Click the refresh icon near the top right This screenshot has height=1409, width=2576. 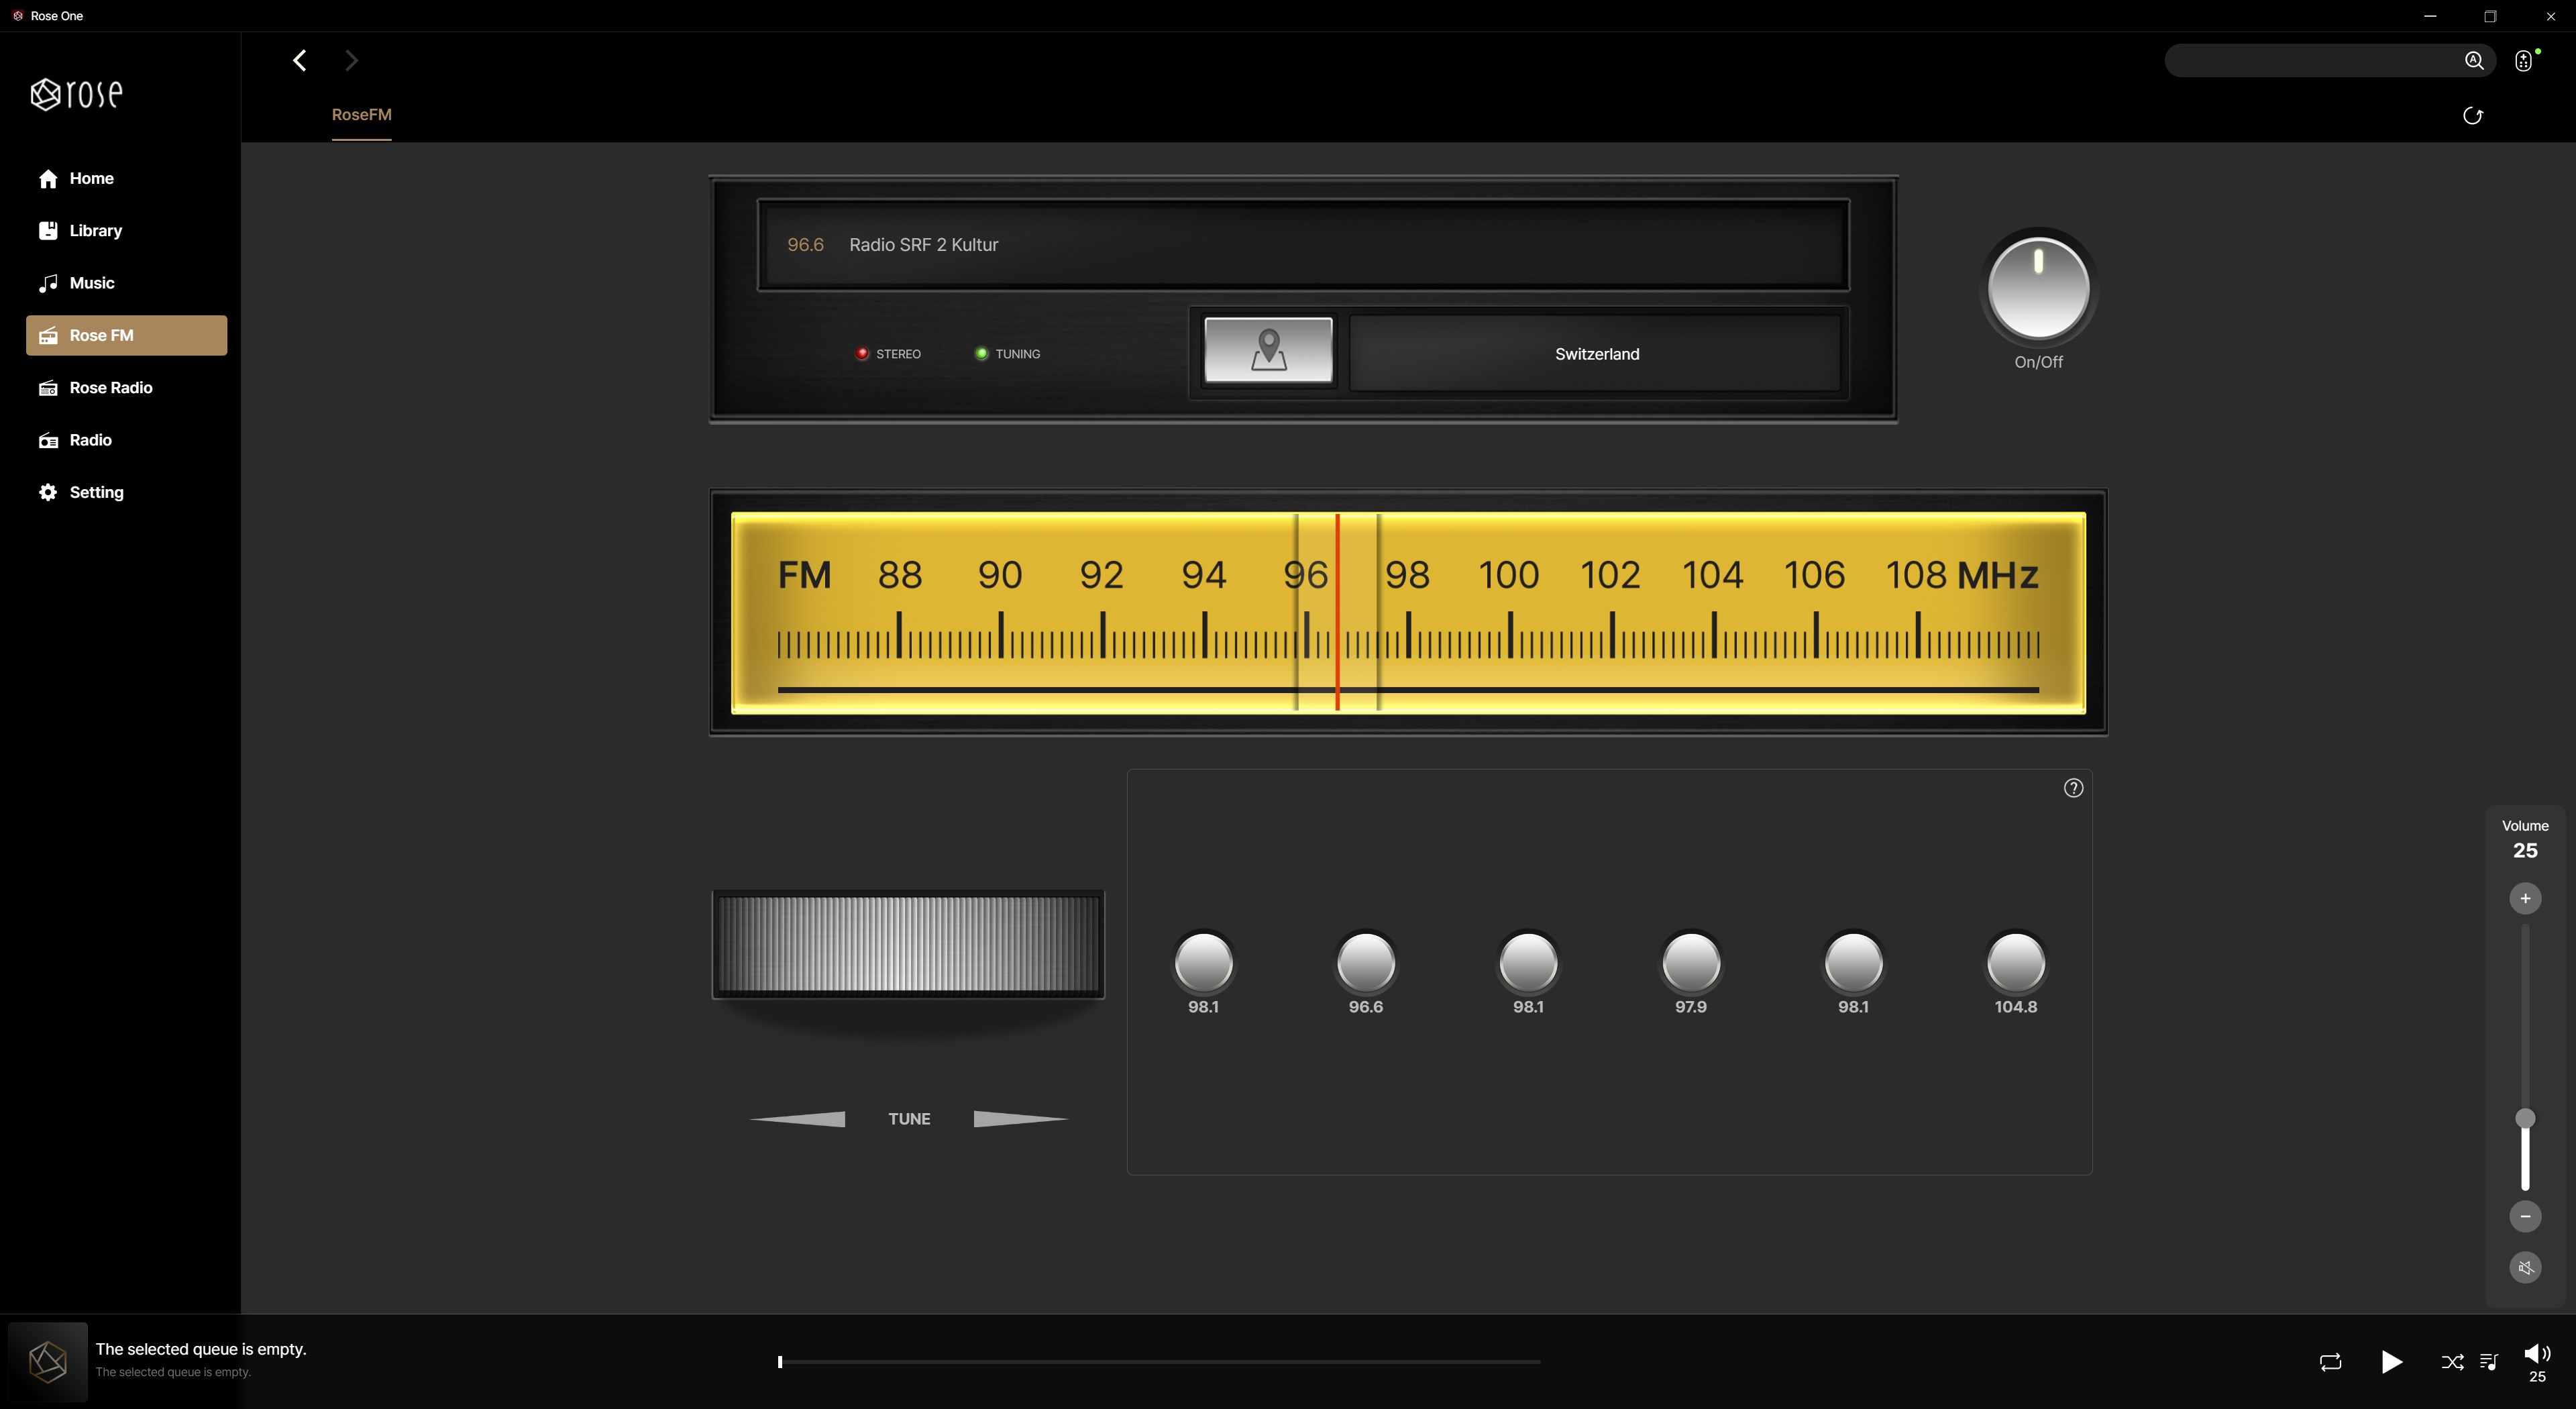2472,116
